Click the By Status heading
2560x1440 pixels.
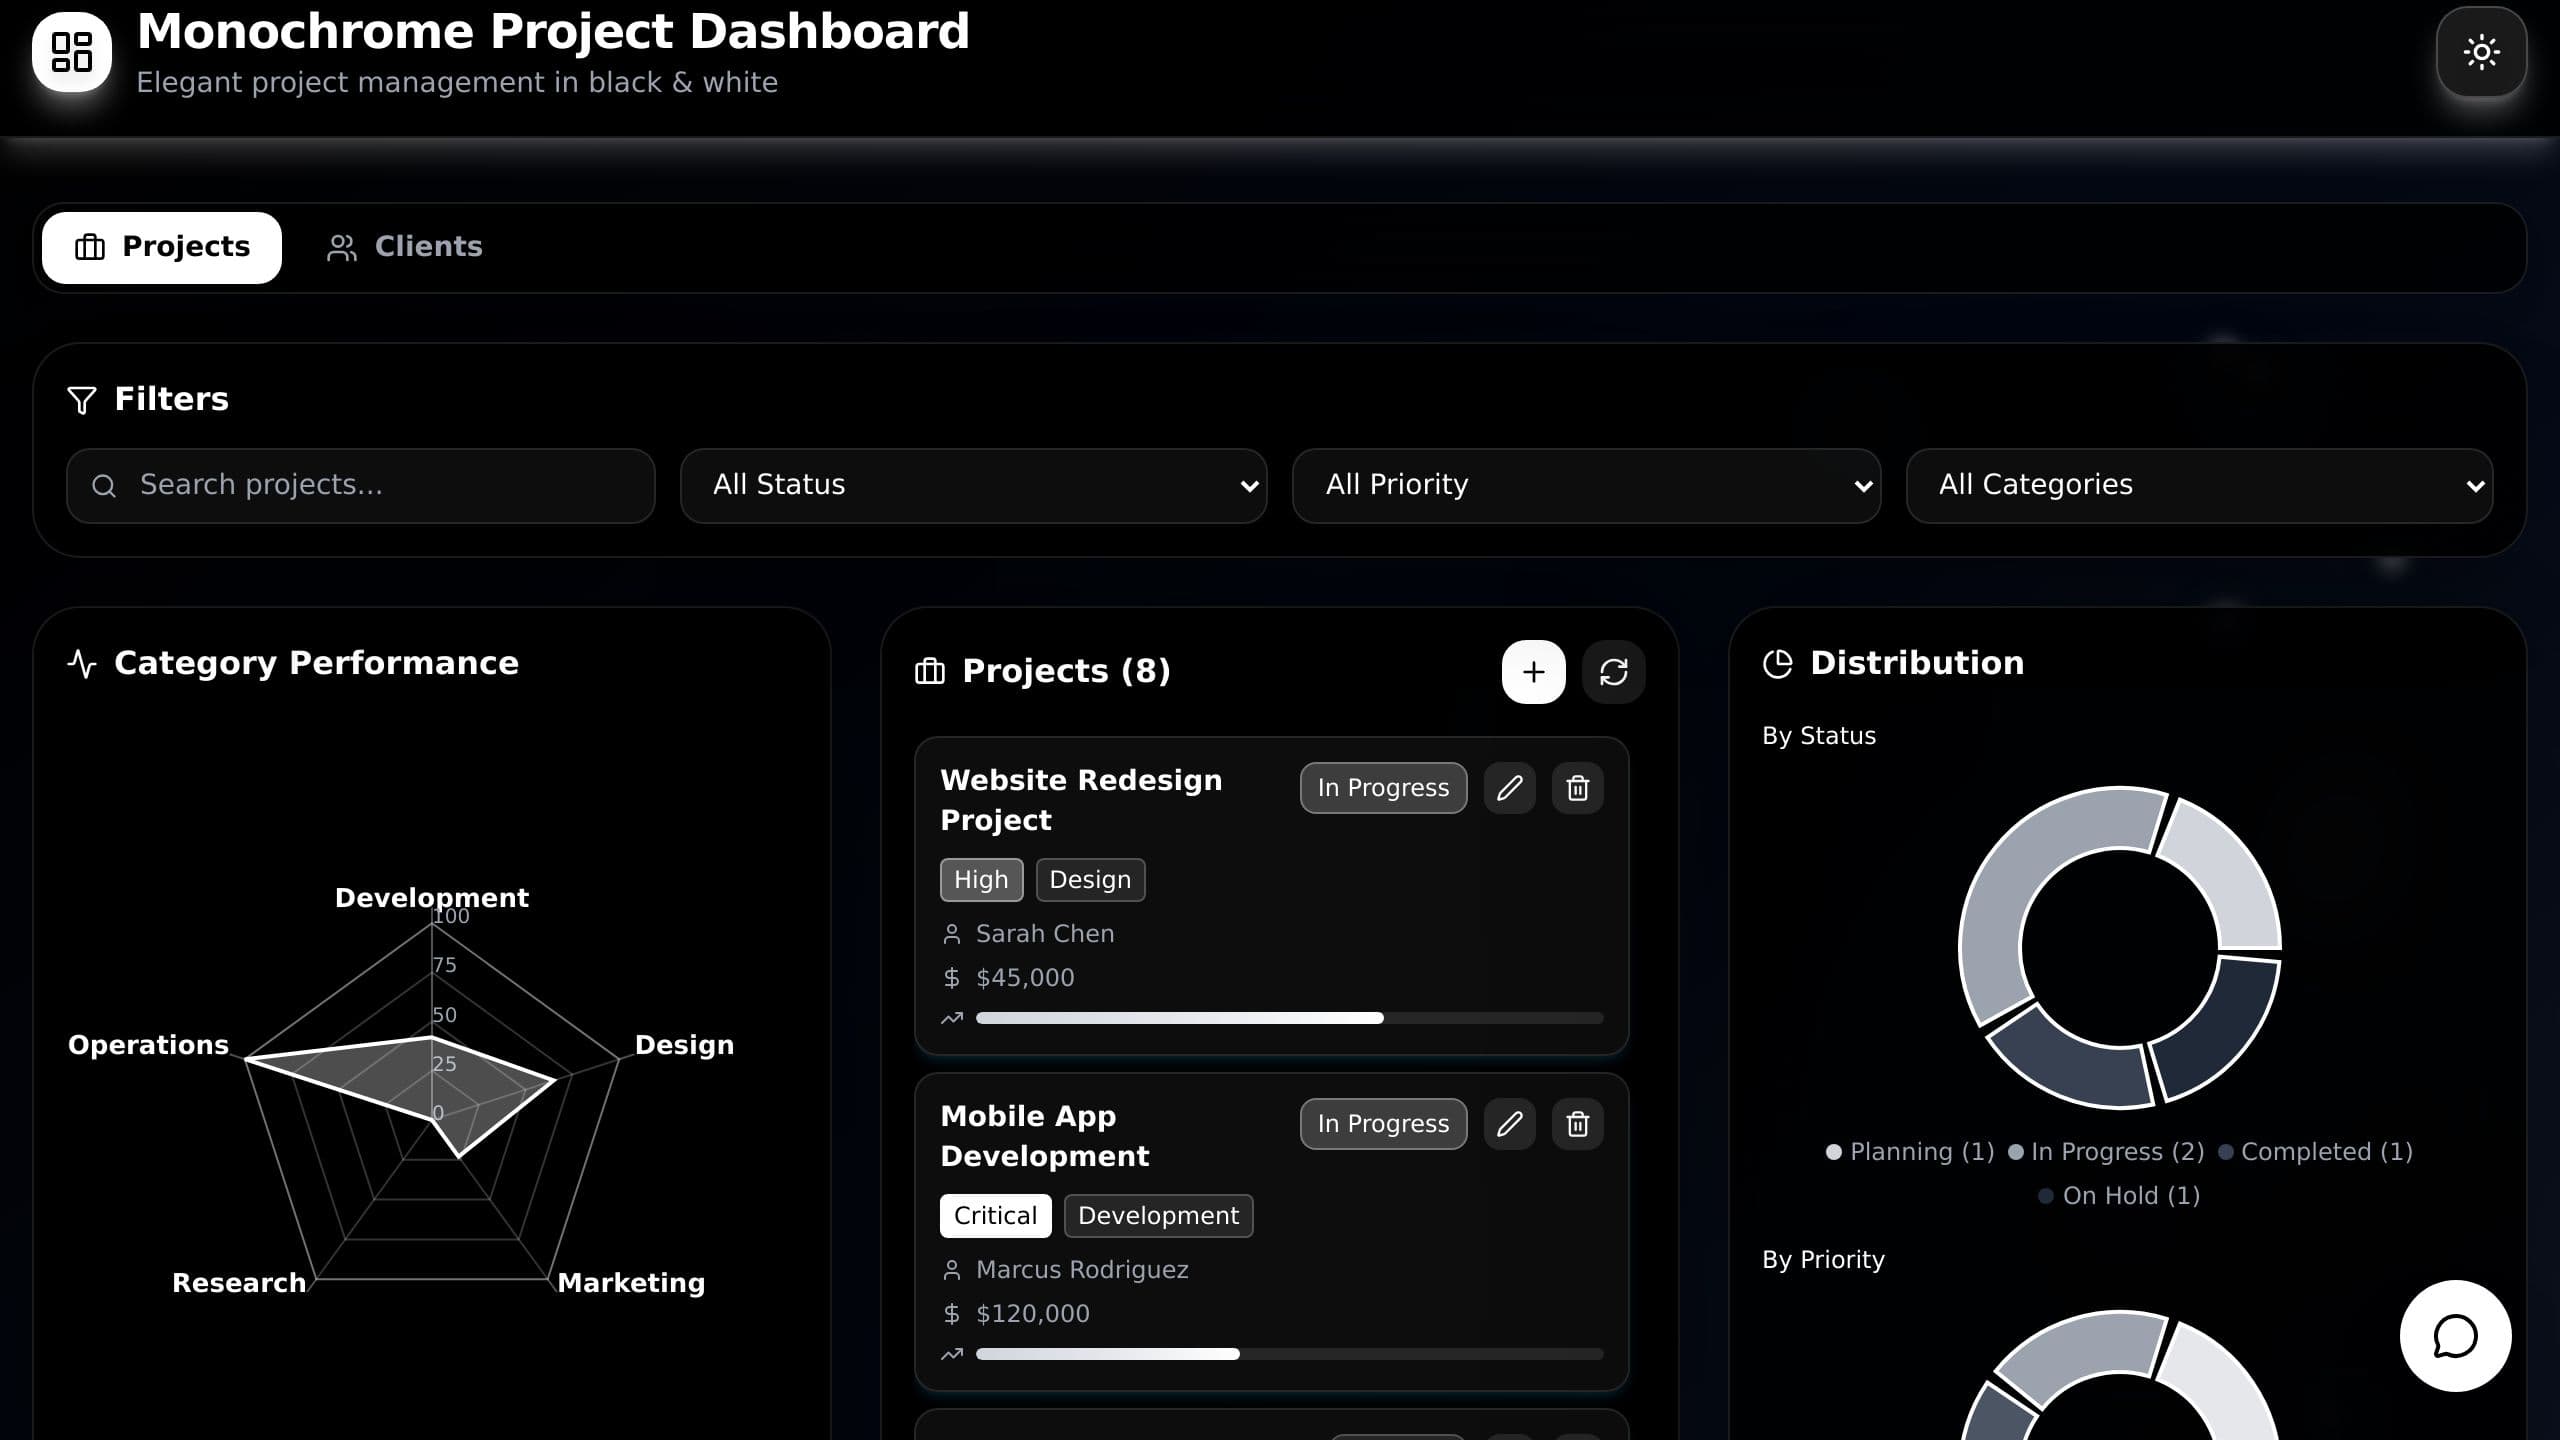(x=1819, y=736)
